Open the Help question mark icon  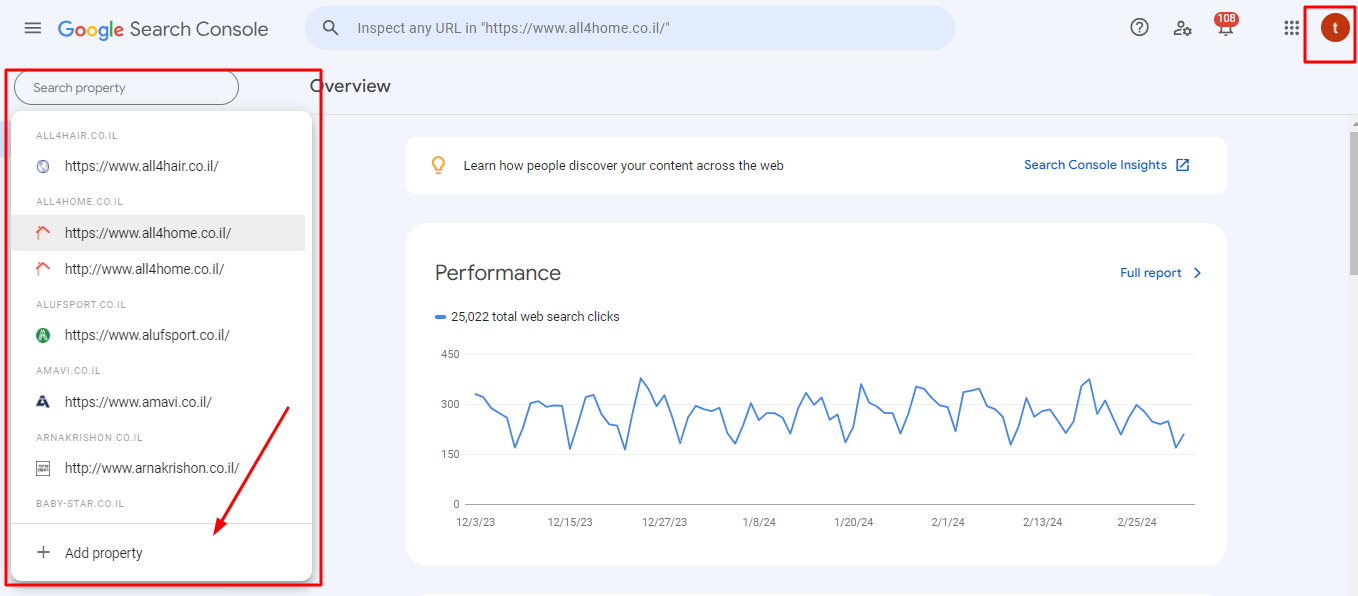coord(1139,27)
